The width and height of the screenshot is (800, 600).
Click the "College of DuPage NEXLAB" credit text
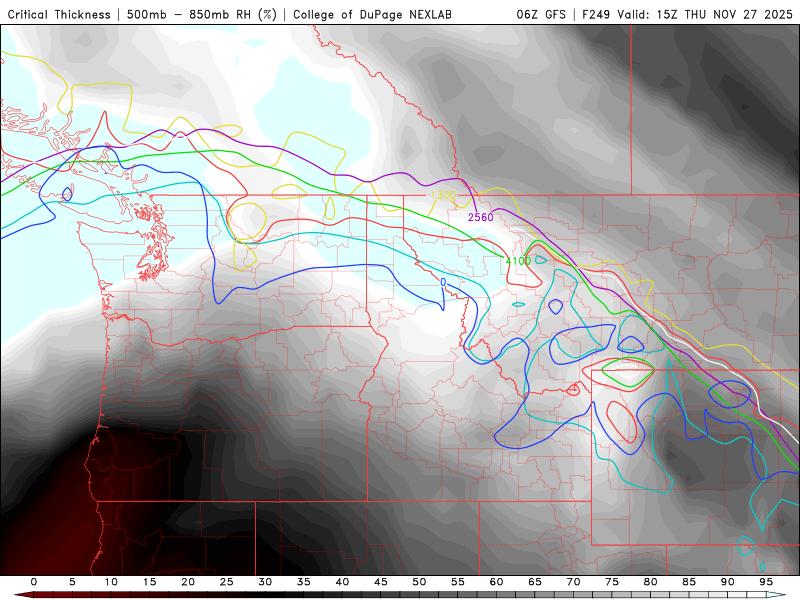point(372,14)
